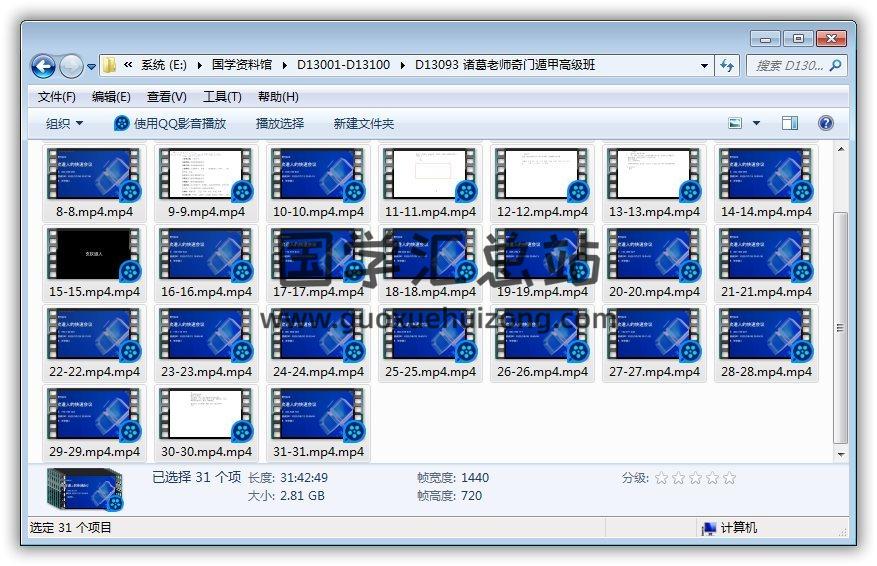Select the 31-31.mp4.mp4 video file
Image resolution: width=877 pixels, height=566 pixels.
(x=318, y=423)
